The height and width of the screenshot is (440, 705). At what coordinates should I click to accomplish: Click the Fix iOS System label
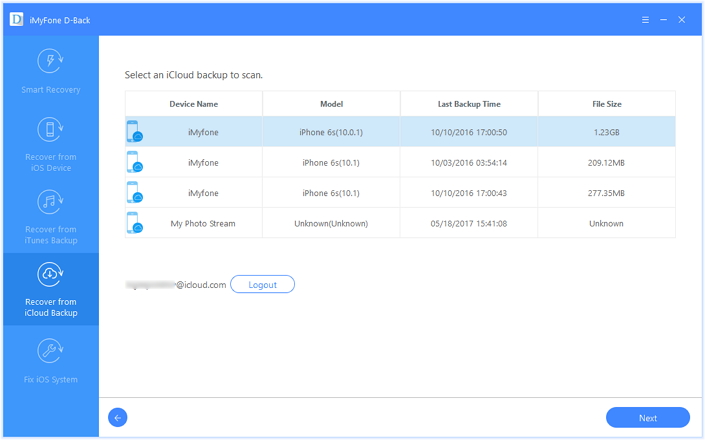[x=51, y=379]
